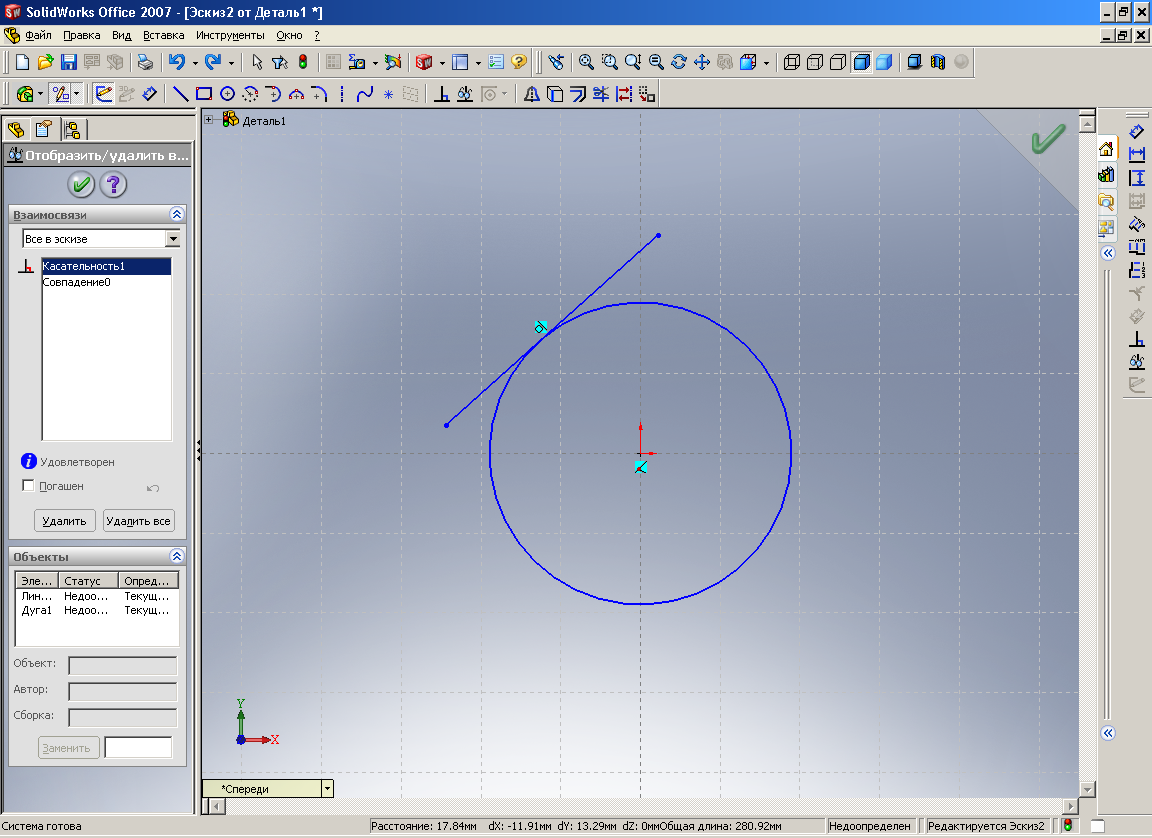Select the Circle sketch tool
The width and height of the screenshot is (1152, 838).
tap(227, 94)
